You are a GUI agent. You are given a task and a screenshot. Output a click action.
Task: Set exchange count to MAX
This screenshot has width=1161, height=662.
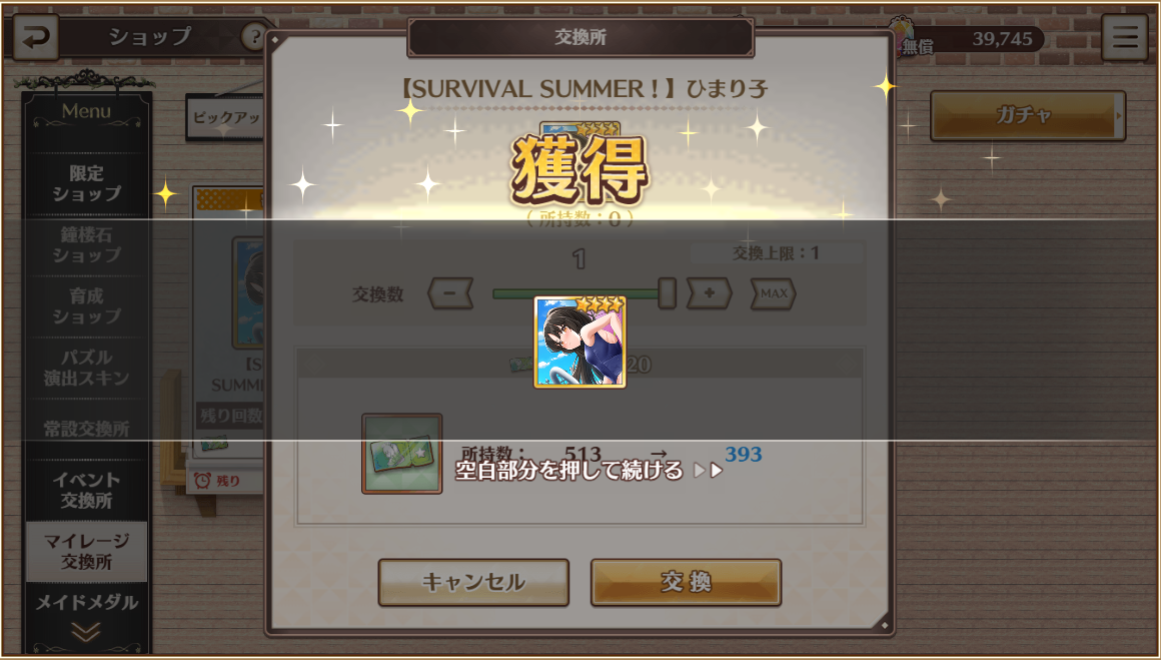774,293
